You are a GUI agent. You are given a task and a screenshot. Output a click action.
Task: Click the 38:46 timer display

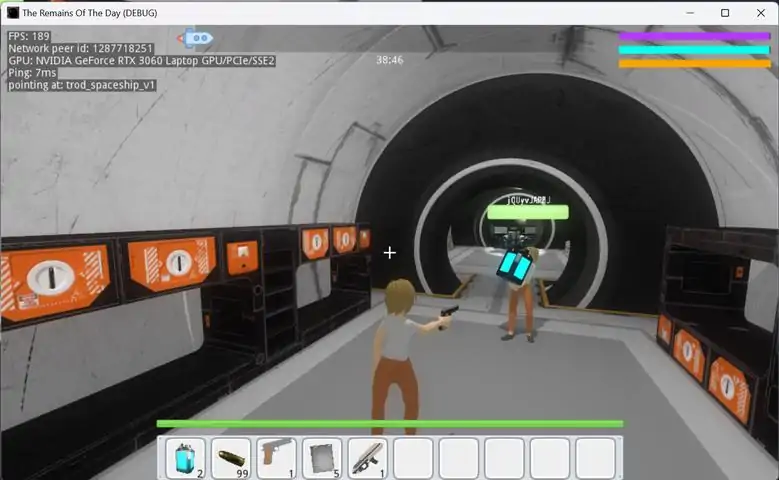pyautogui.click(x=390, y=60)
